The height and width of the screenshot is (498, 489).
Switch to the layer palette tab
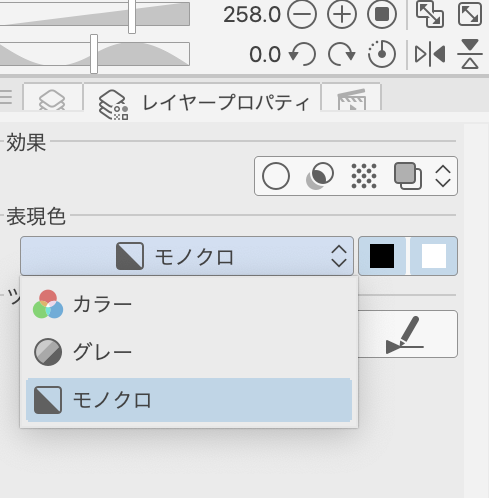tap(52, 98)
